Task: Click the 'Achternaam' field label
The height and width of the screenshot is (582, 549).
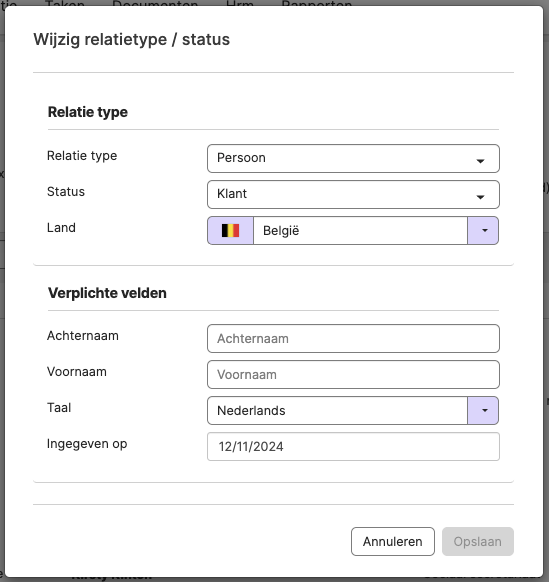Action: 83,336
